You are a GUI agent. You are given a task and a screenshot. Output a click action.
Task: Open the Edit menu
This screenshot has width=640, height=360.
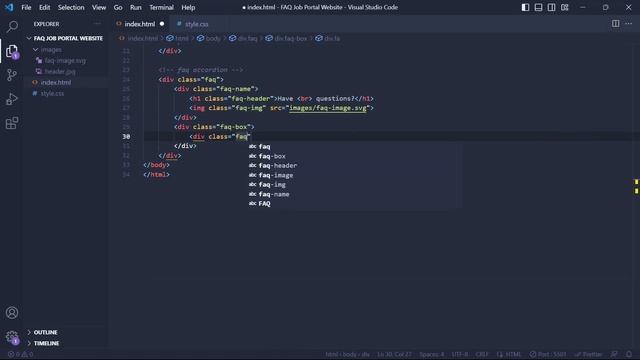[x=44, y=7]
